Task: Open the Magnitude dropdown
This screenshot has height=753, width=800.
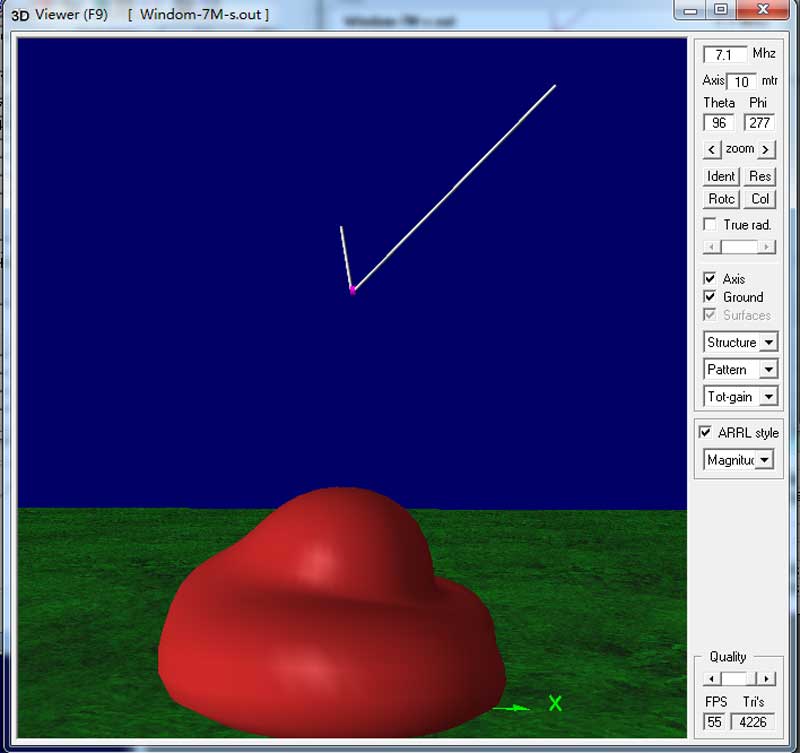Action: click(738, 460)
